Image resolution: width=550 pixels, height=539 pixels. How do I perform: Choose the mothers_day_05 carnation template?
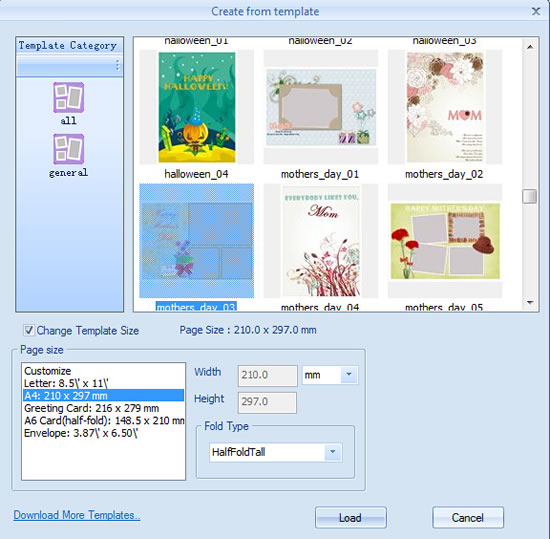(x=445, y=241)
